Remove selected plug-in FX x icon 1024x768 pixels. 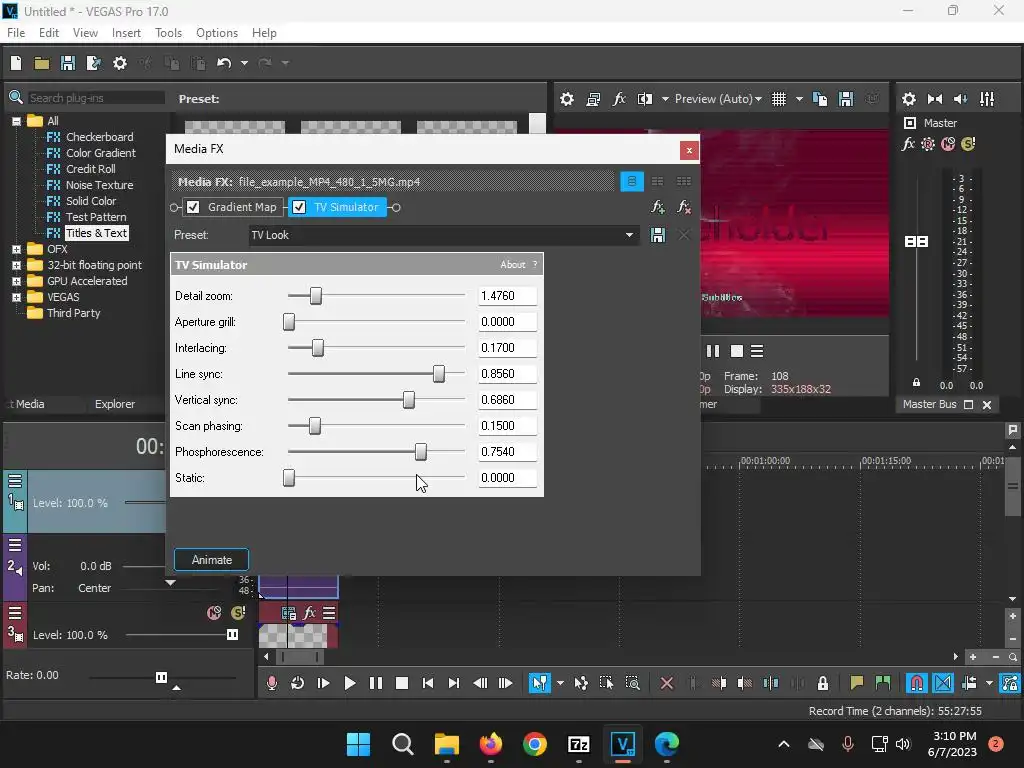[684, 207]
